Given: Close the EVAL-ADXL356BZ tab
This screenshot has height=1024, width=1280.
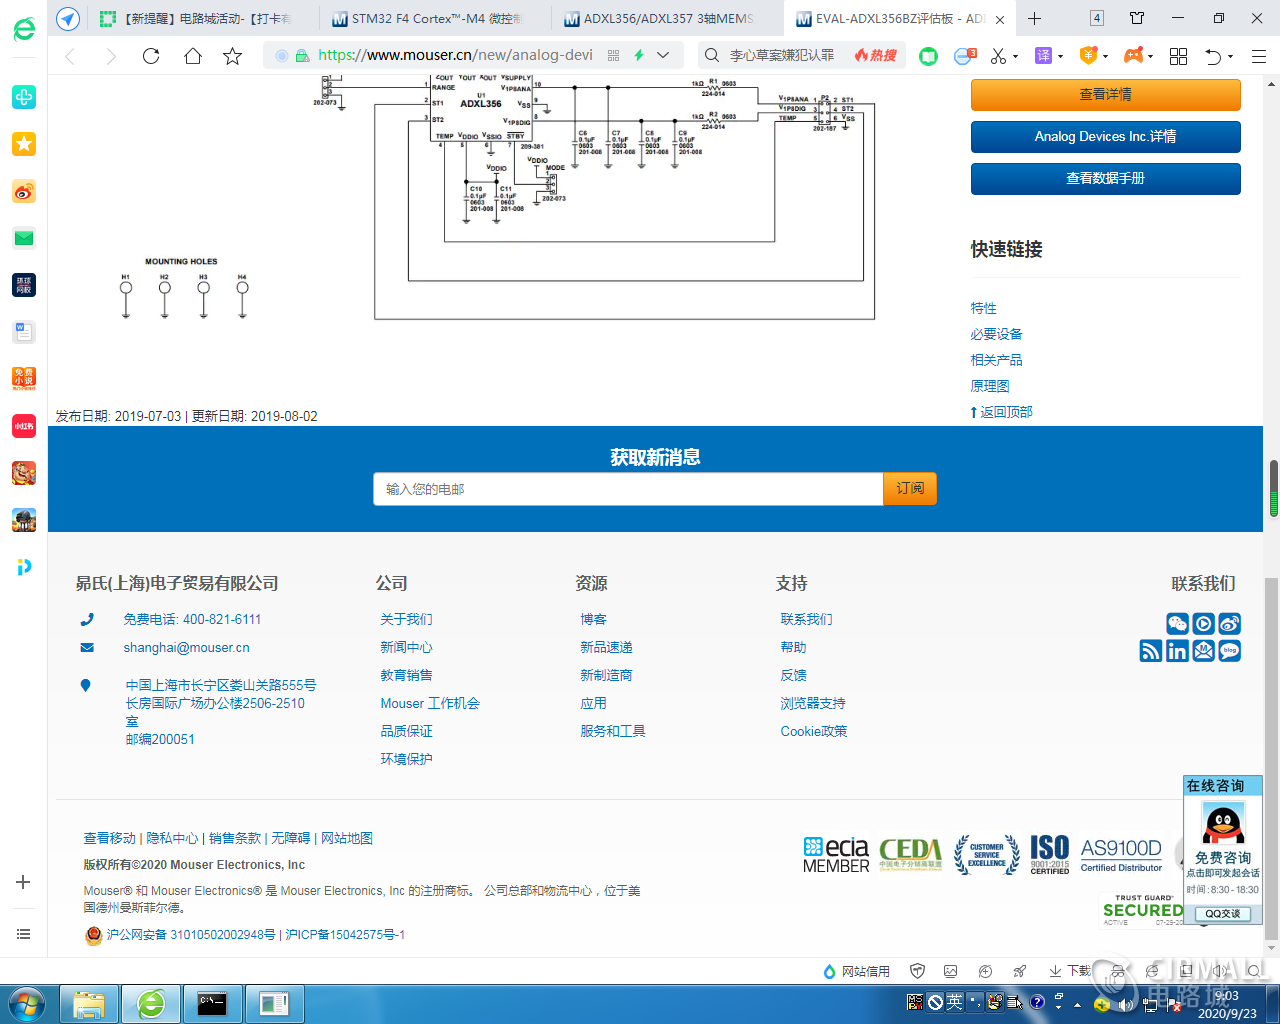Looking at the screenshot, I should 1000,19.
